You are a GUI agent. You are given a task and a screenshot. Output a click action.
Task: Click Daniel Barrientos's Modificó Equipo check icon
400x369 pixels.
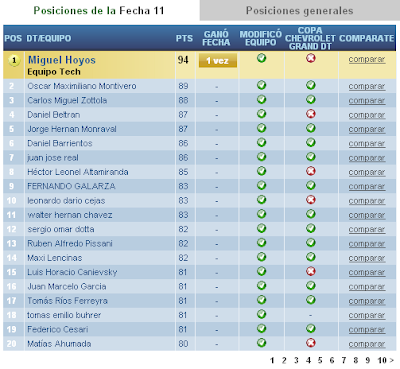point(262,143)
